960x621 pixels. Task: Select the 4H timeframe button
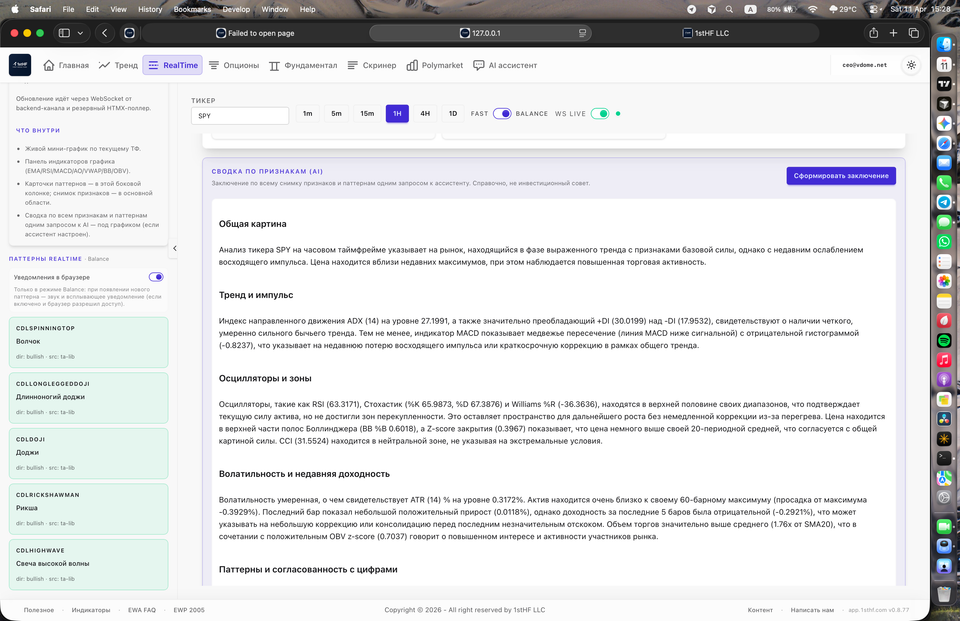425,114
